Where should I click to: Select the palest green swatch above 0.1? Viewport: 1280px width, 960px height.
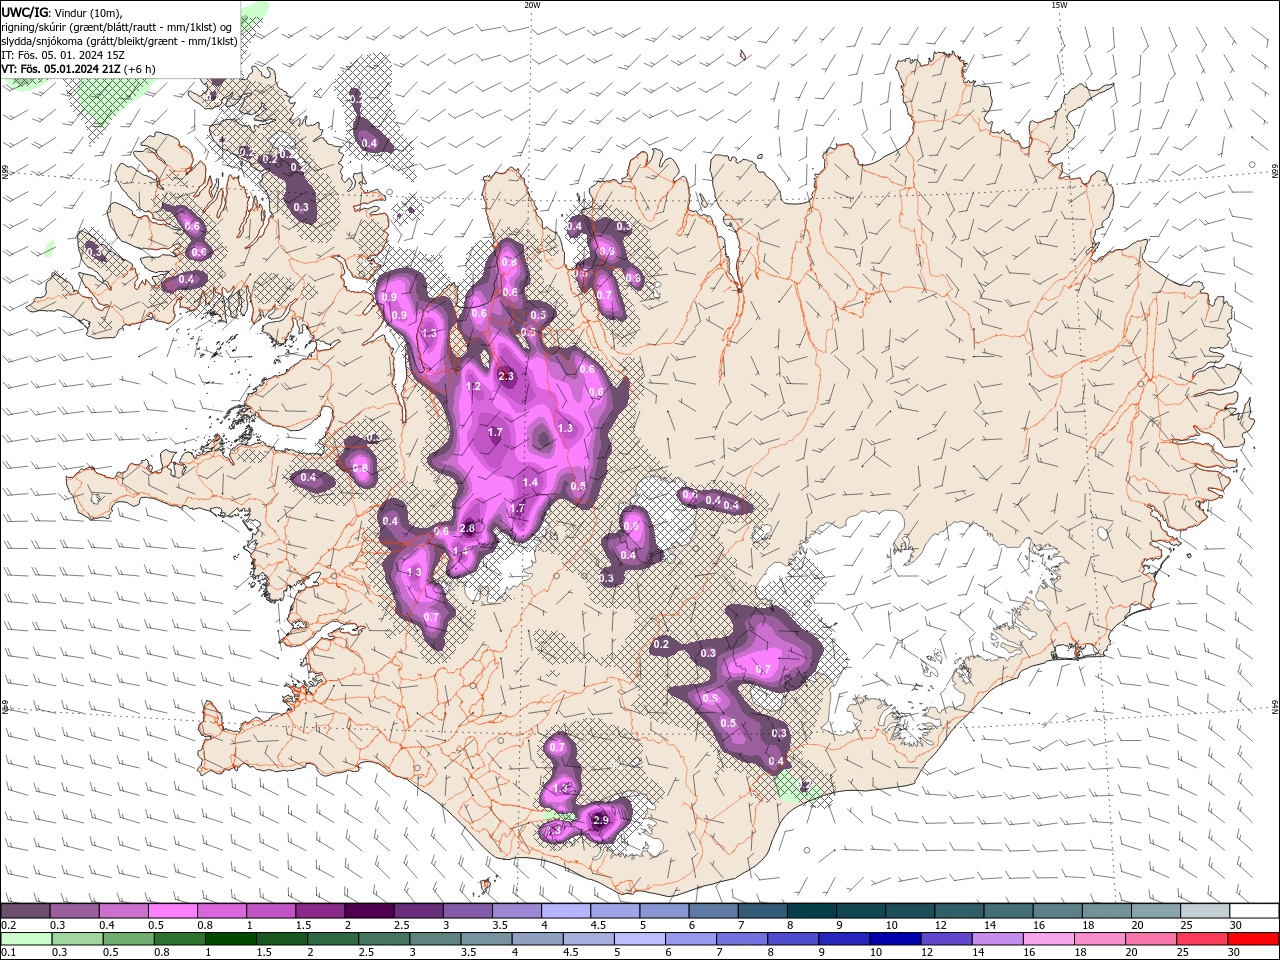(x=26, y=939)
